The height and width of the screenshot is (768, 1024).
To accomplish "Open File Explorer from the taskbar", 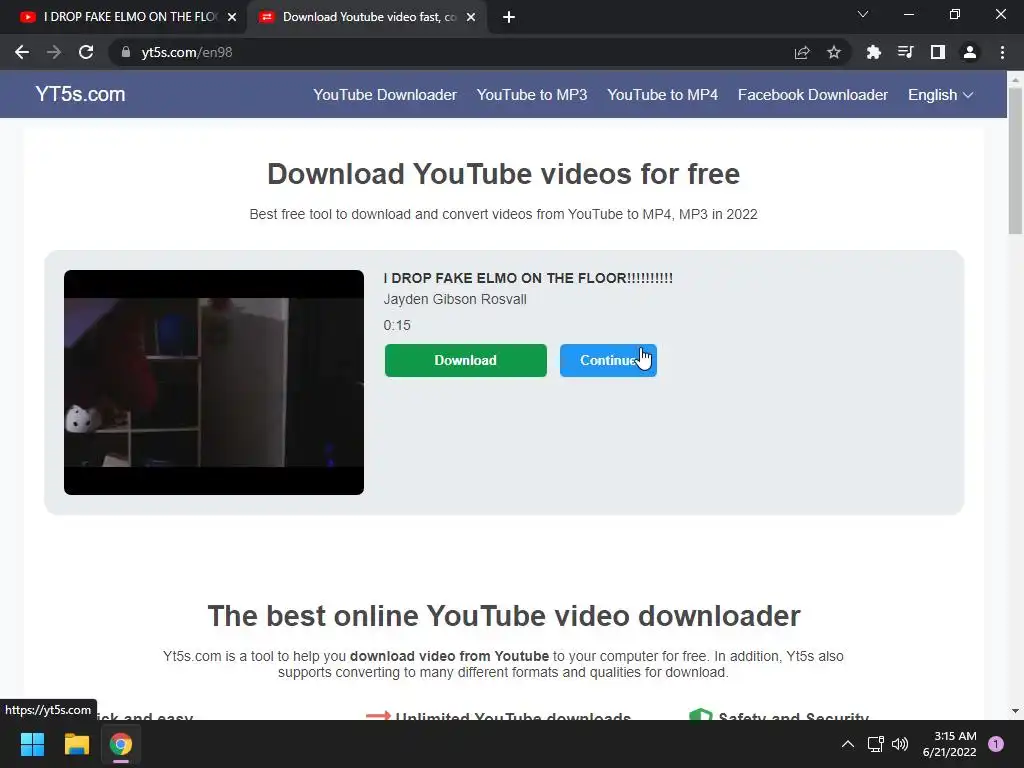I will pyautogui.click(x=76, y=744).
